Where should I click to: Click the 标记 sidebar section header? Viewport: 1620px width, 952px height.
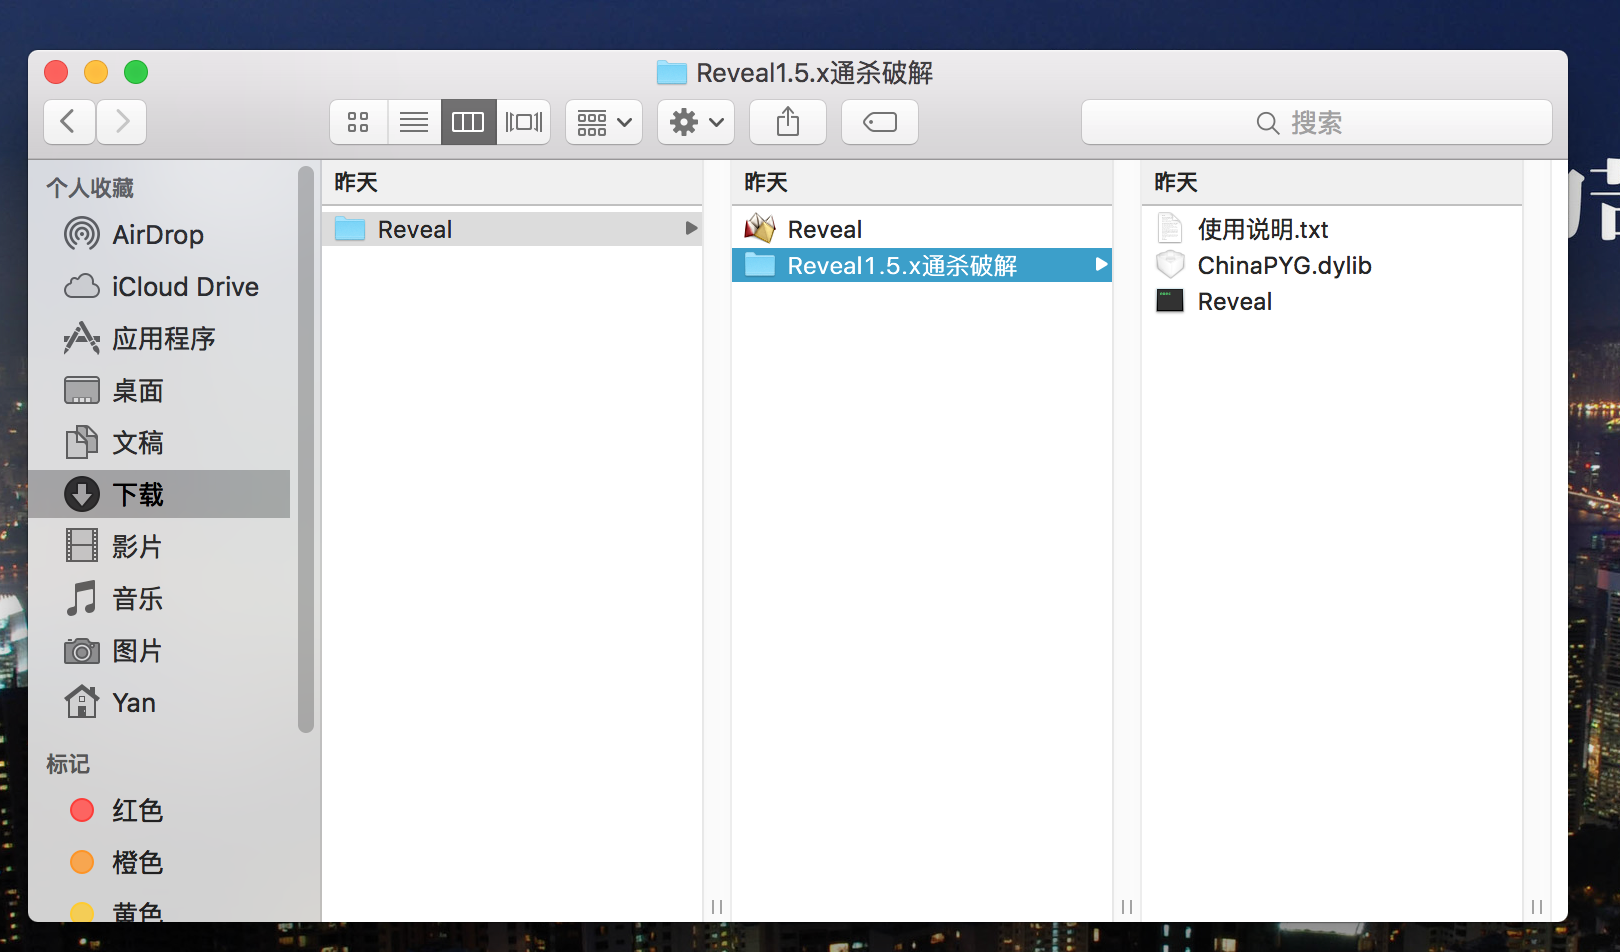(x=68, y=764)
